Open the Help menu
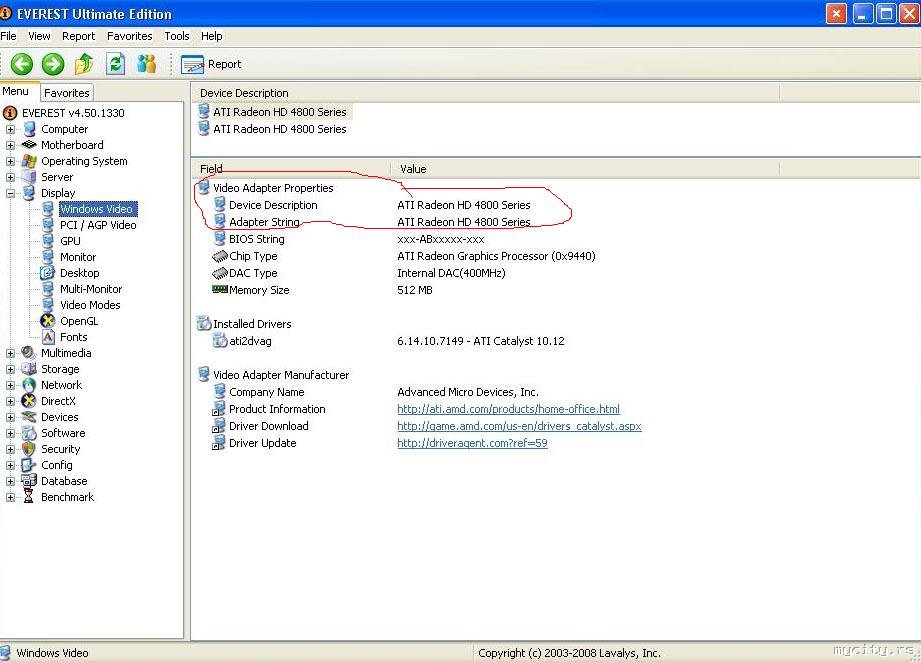921x662 pixels. [211, 36]
